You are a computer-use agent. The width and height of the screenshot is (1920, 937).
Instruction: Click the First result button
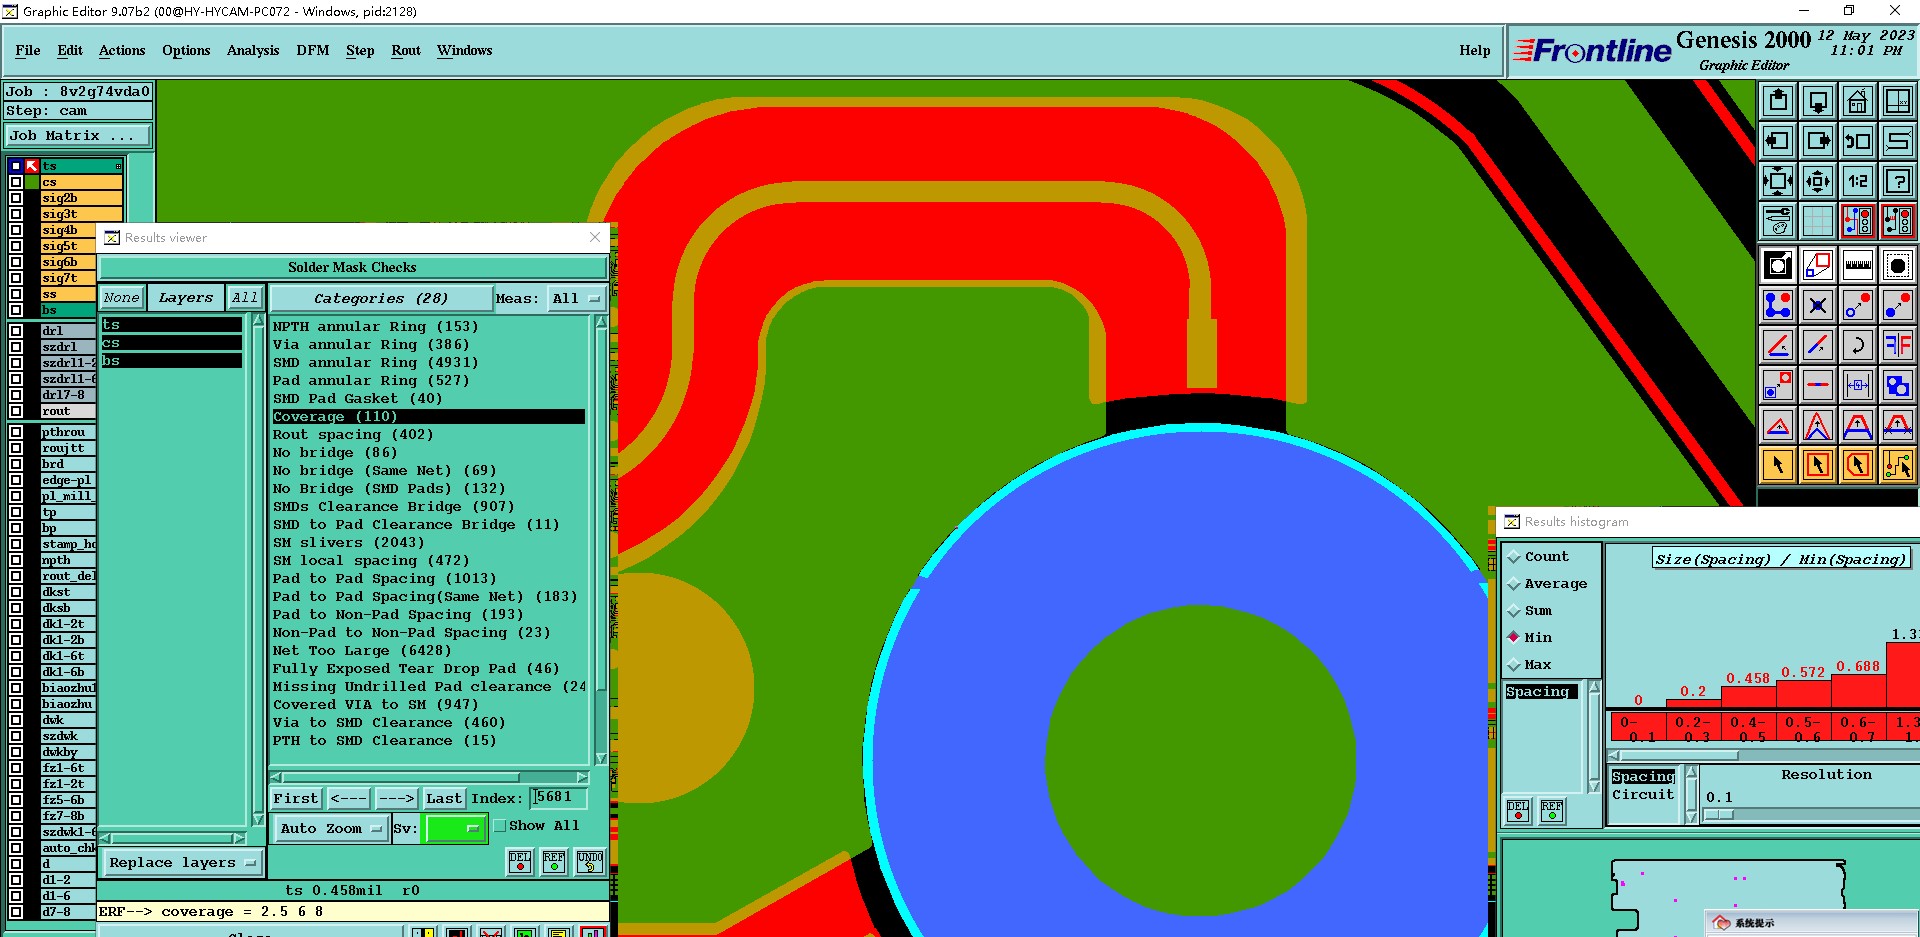296,799
